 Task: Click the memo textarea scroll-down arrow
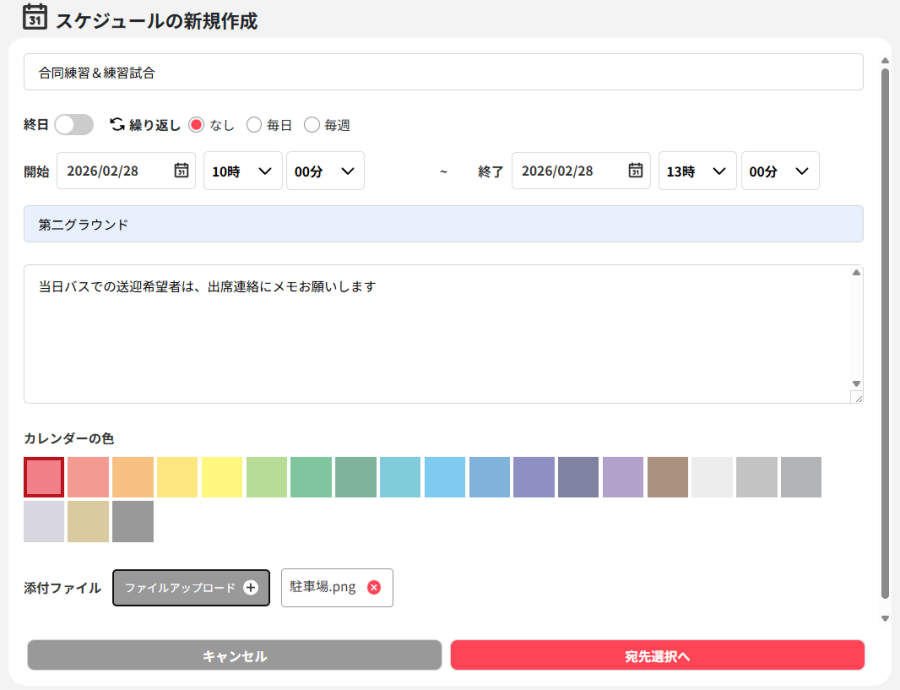[x=856, y=383]
